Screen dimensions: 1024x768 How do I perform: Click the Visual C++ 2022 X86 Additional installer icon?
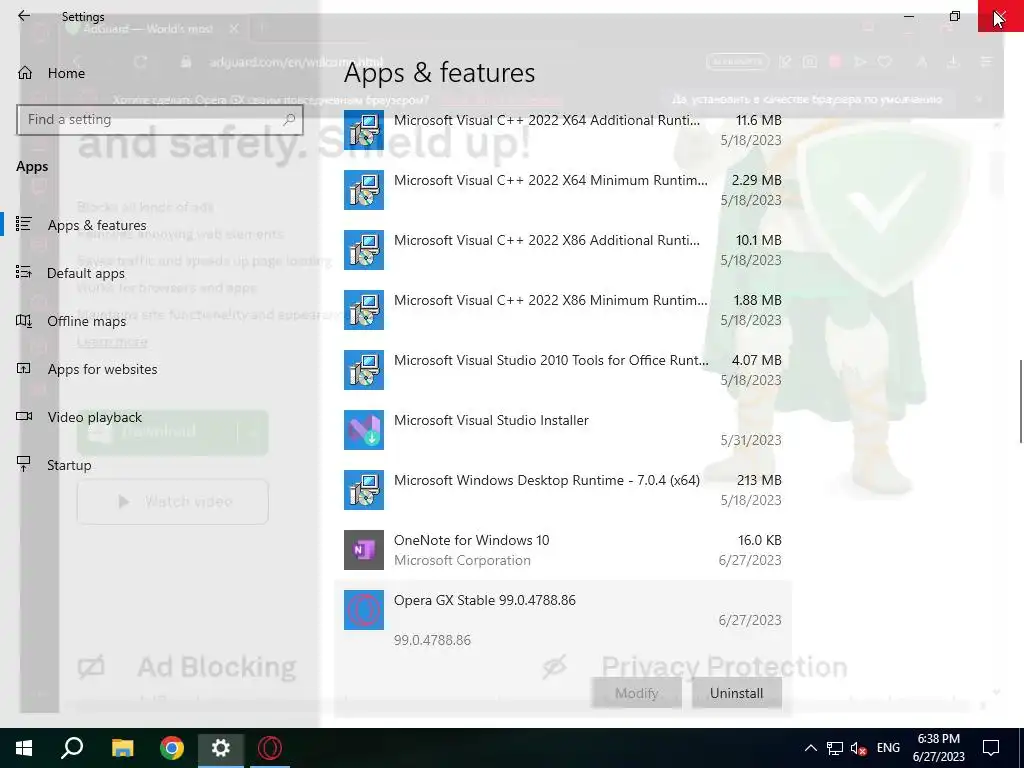point(364,250)
